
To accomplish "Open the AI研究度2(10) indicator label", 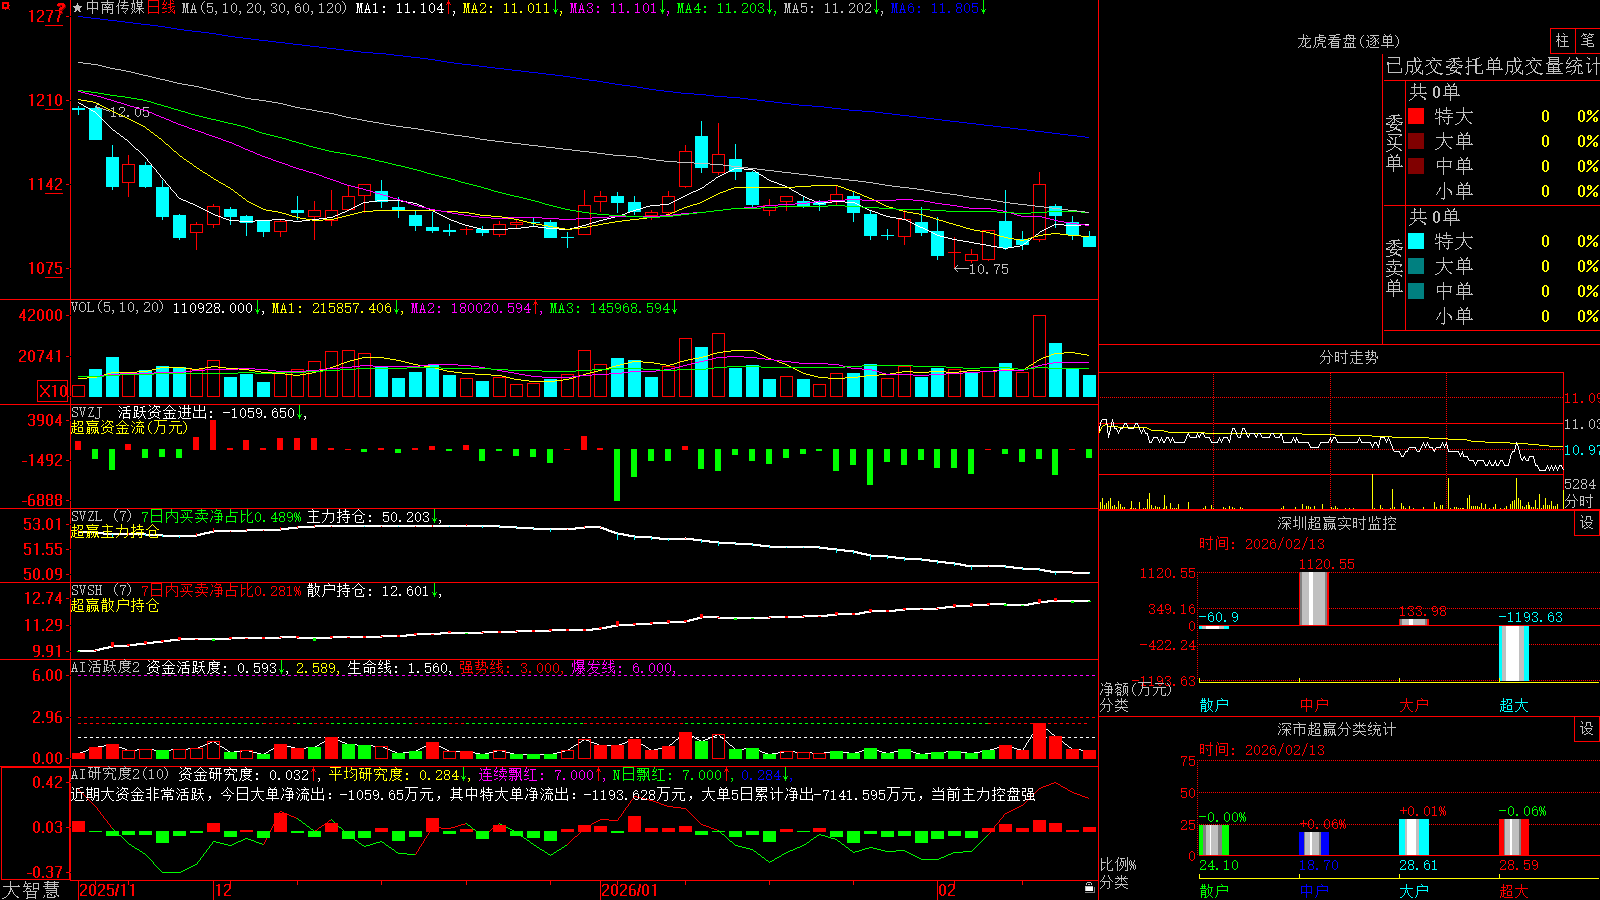I will click(x=121, y=774).
